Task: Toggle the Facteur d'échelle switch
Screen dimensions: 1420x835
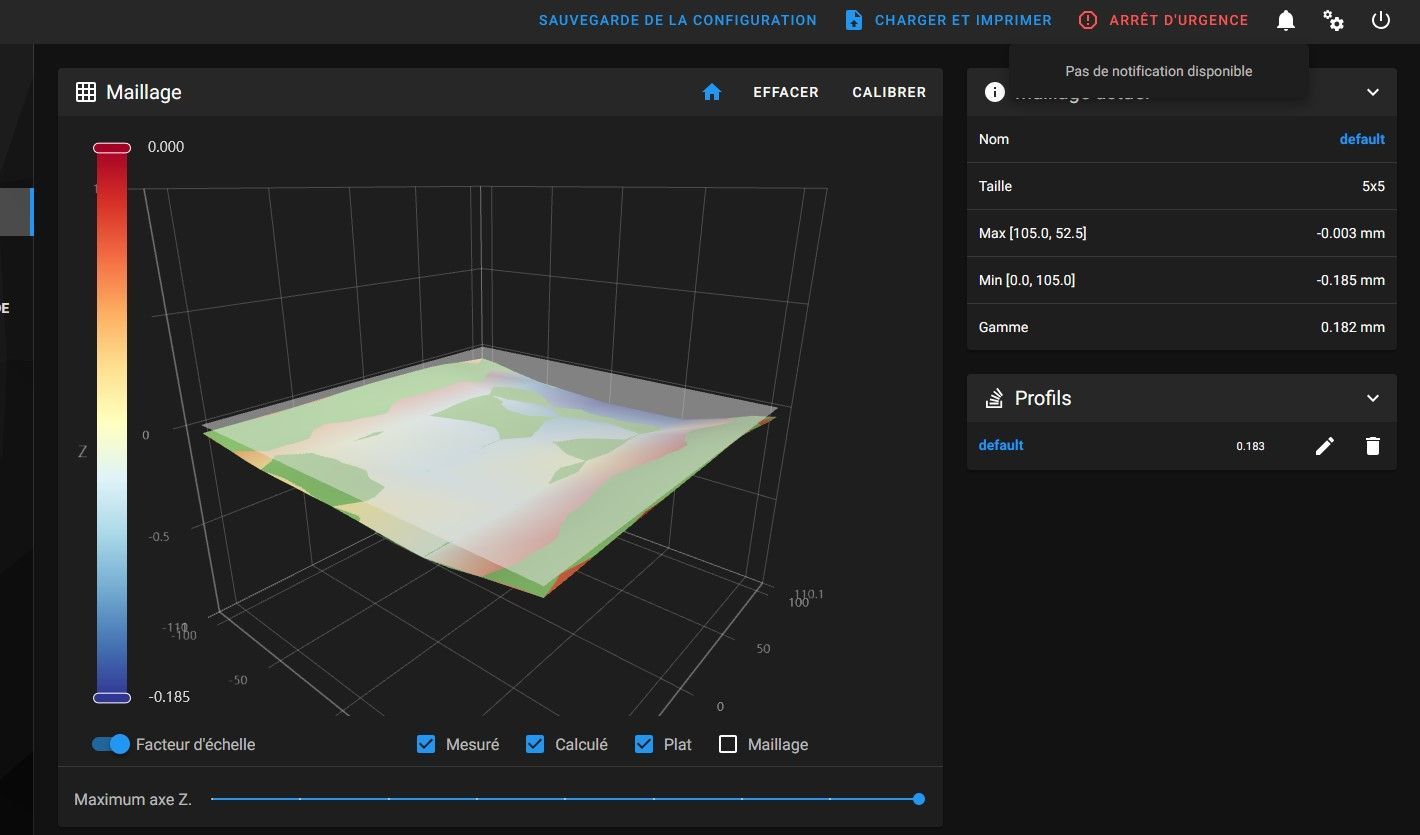Action: [111, 744]
